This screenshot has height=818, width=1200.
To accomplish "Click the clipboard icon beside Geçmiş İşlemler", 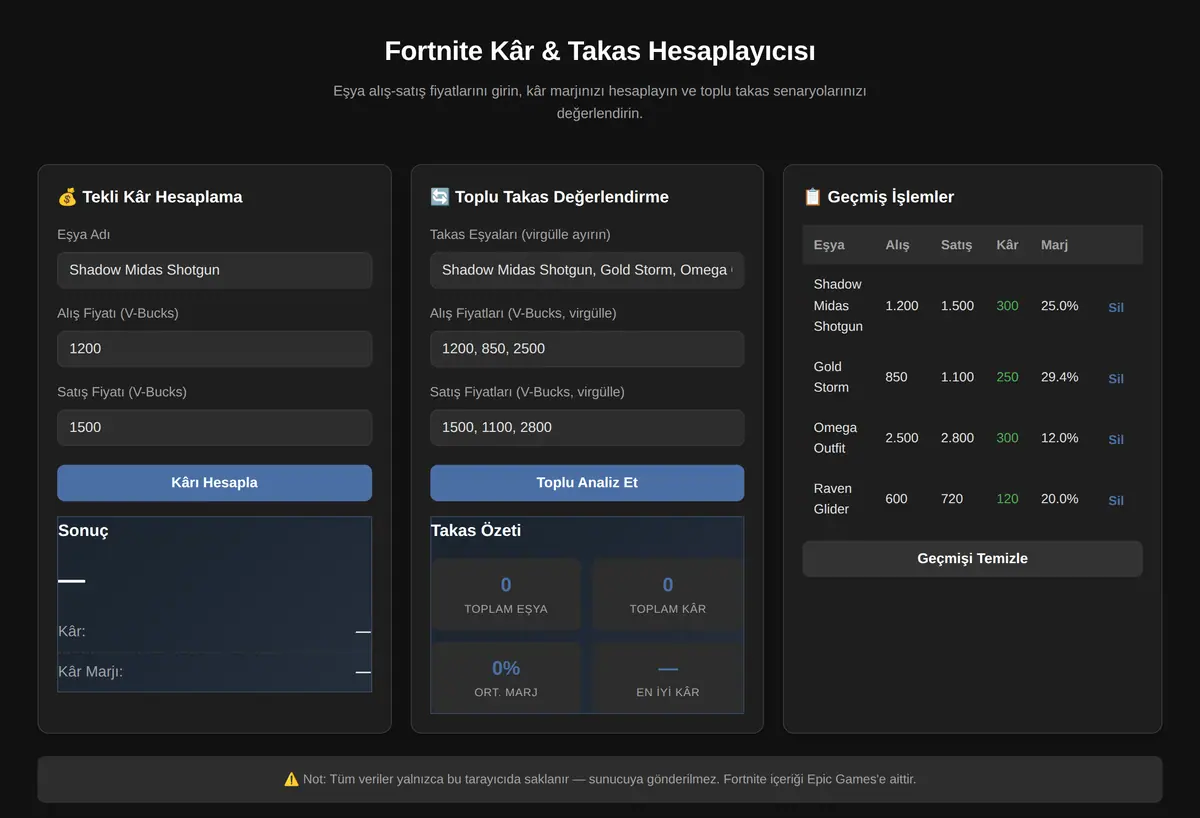I will 813,197.
